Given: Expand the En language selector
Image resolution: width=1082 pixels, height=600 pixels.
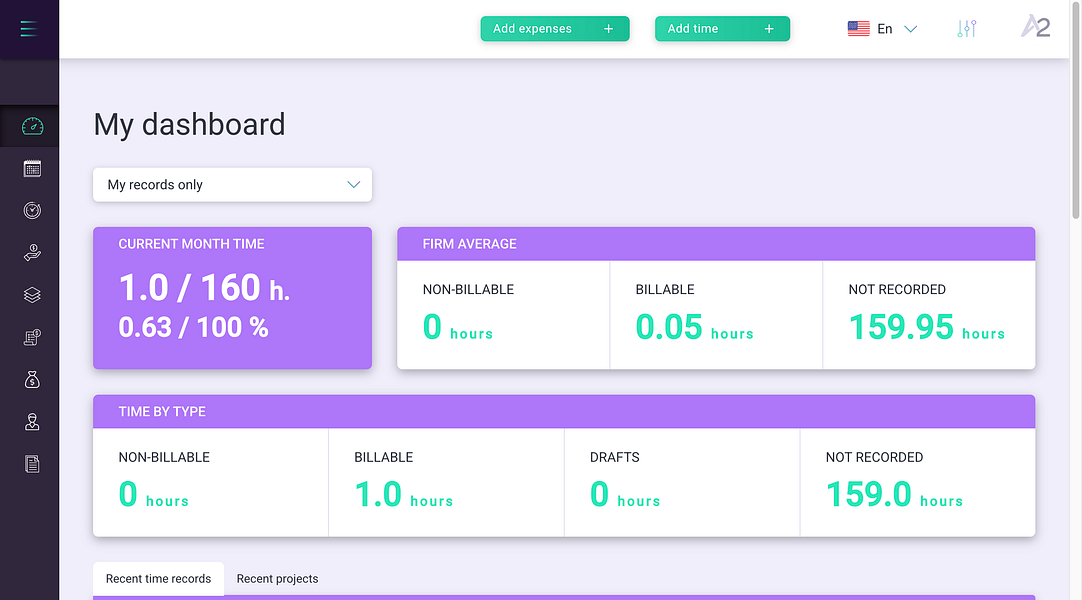Looking at the screenshot, I should pyautogui.click(x=883, y=29).
